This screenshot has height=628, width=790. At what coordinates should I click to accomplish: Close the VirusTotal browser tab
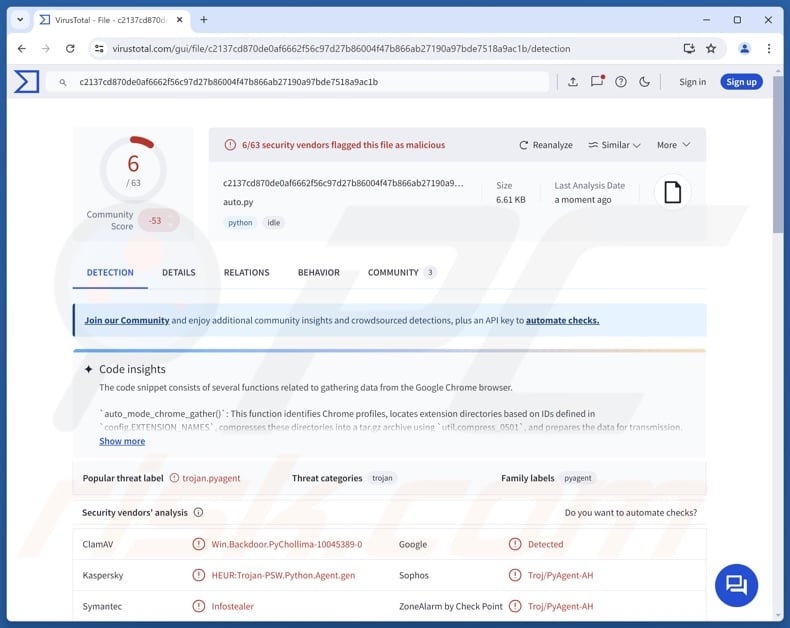coord(179,20)
